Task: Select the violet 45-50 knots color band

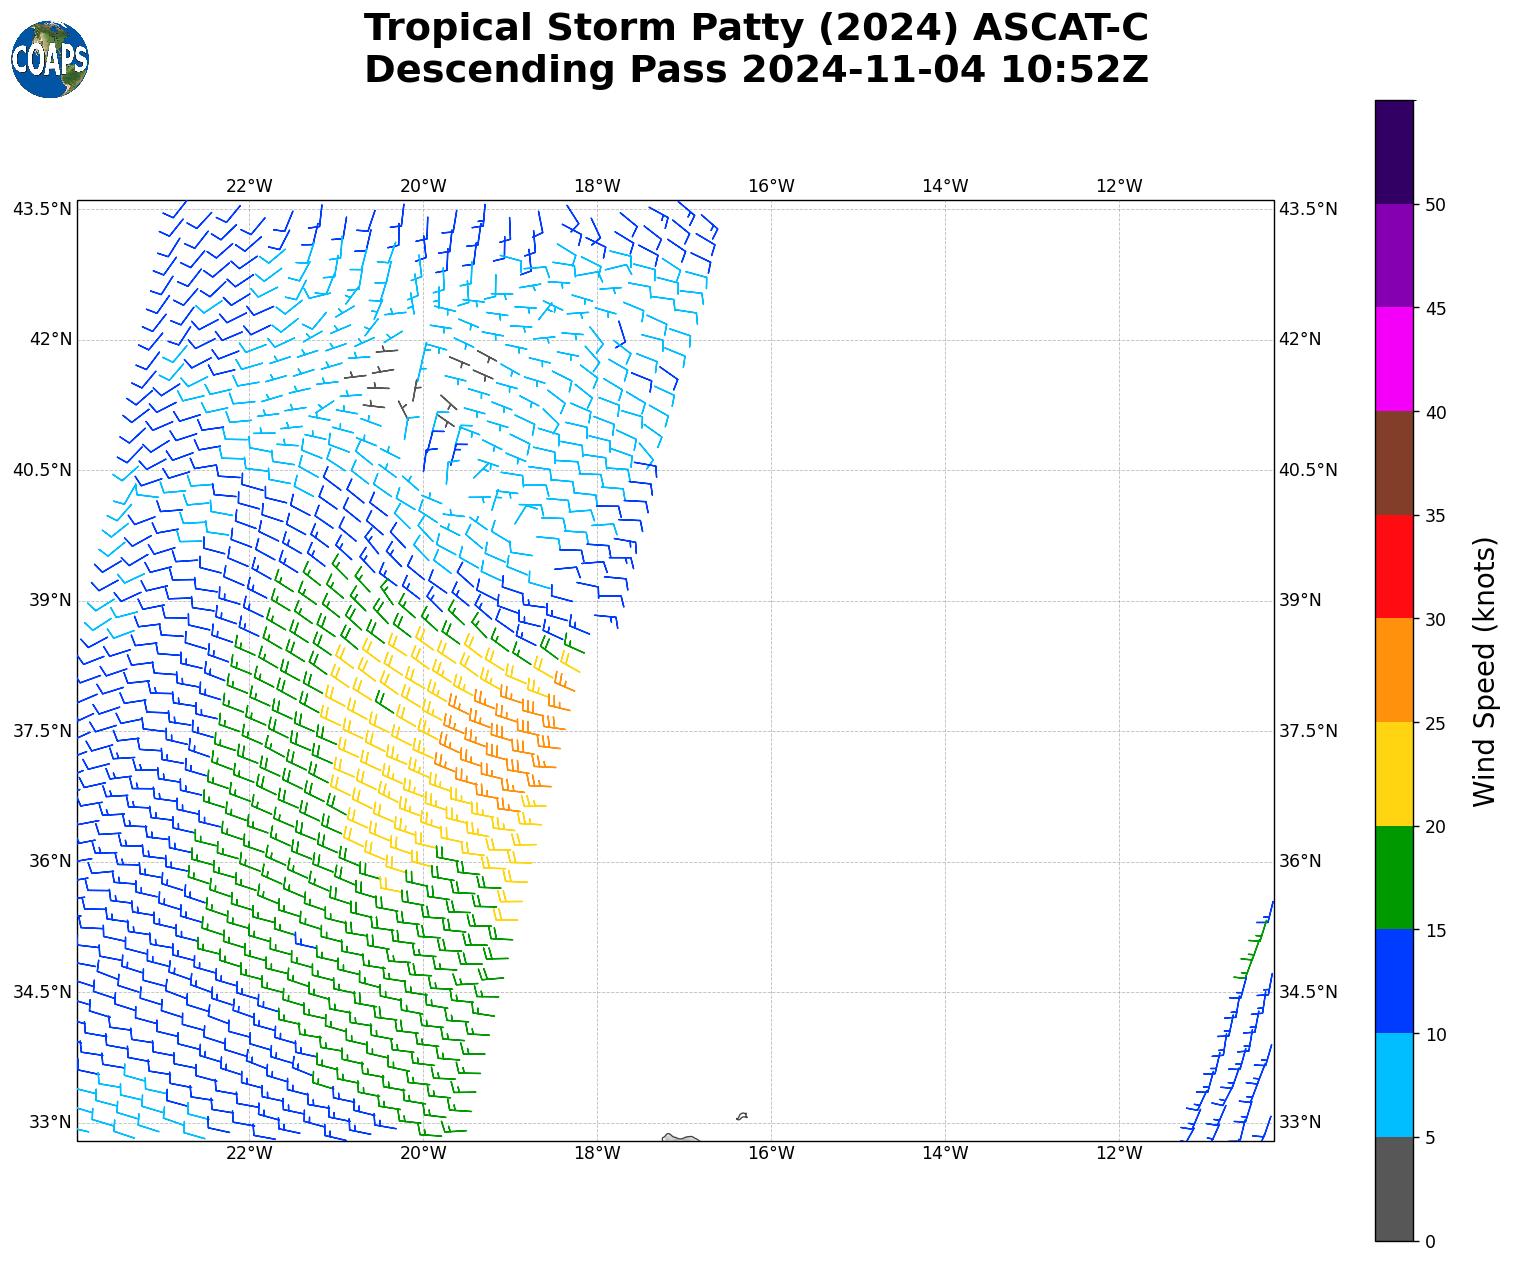Action: click(1394, 255)
